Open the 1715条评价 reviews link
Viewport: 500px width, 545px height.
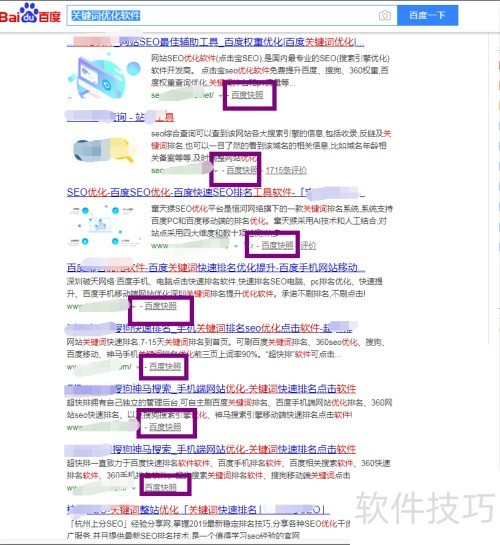point(286,170)
